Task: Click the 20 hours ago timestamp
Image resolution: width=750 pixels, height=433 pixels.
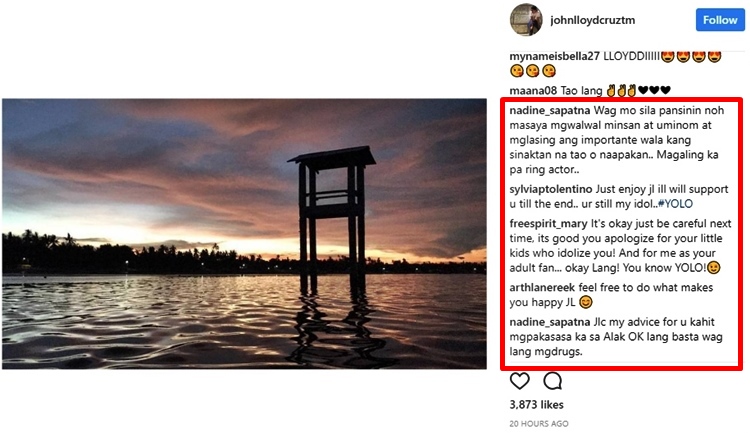Action: coord(539,423)
